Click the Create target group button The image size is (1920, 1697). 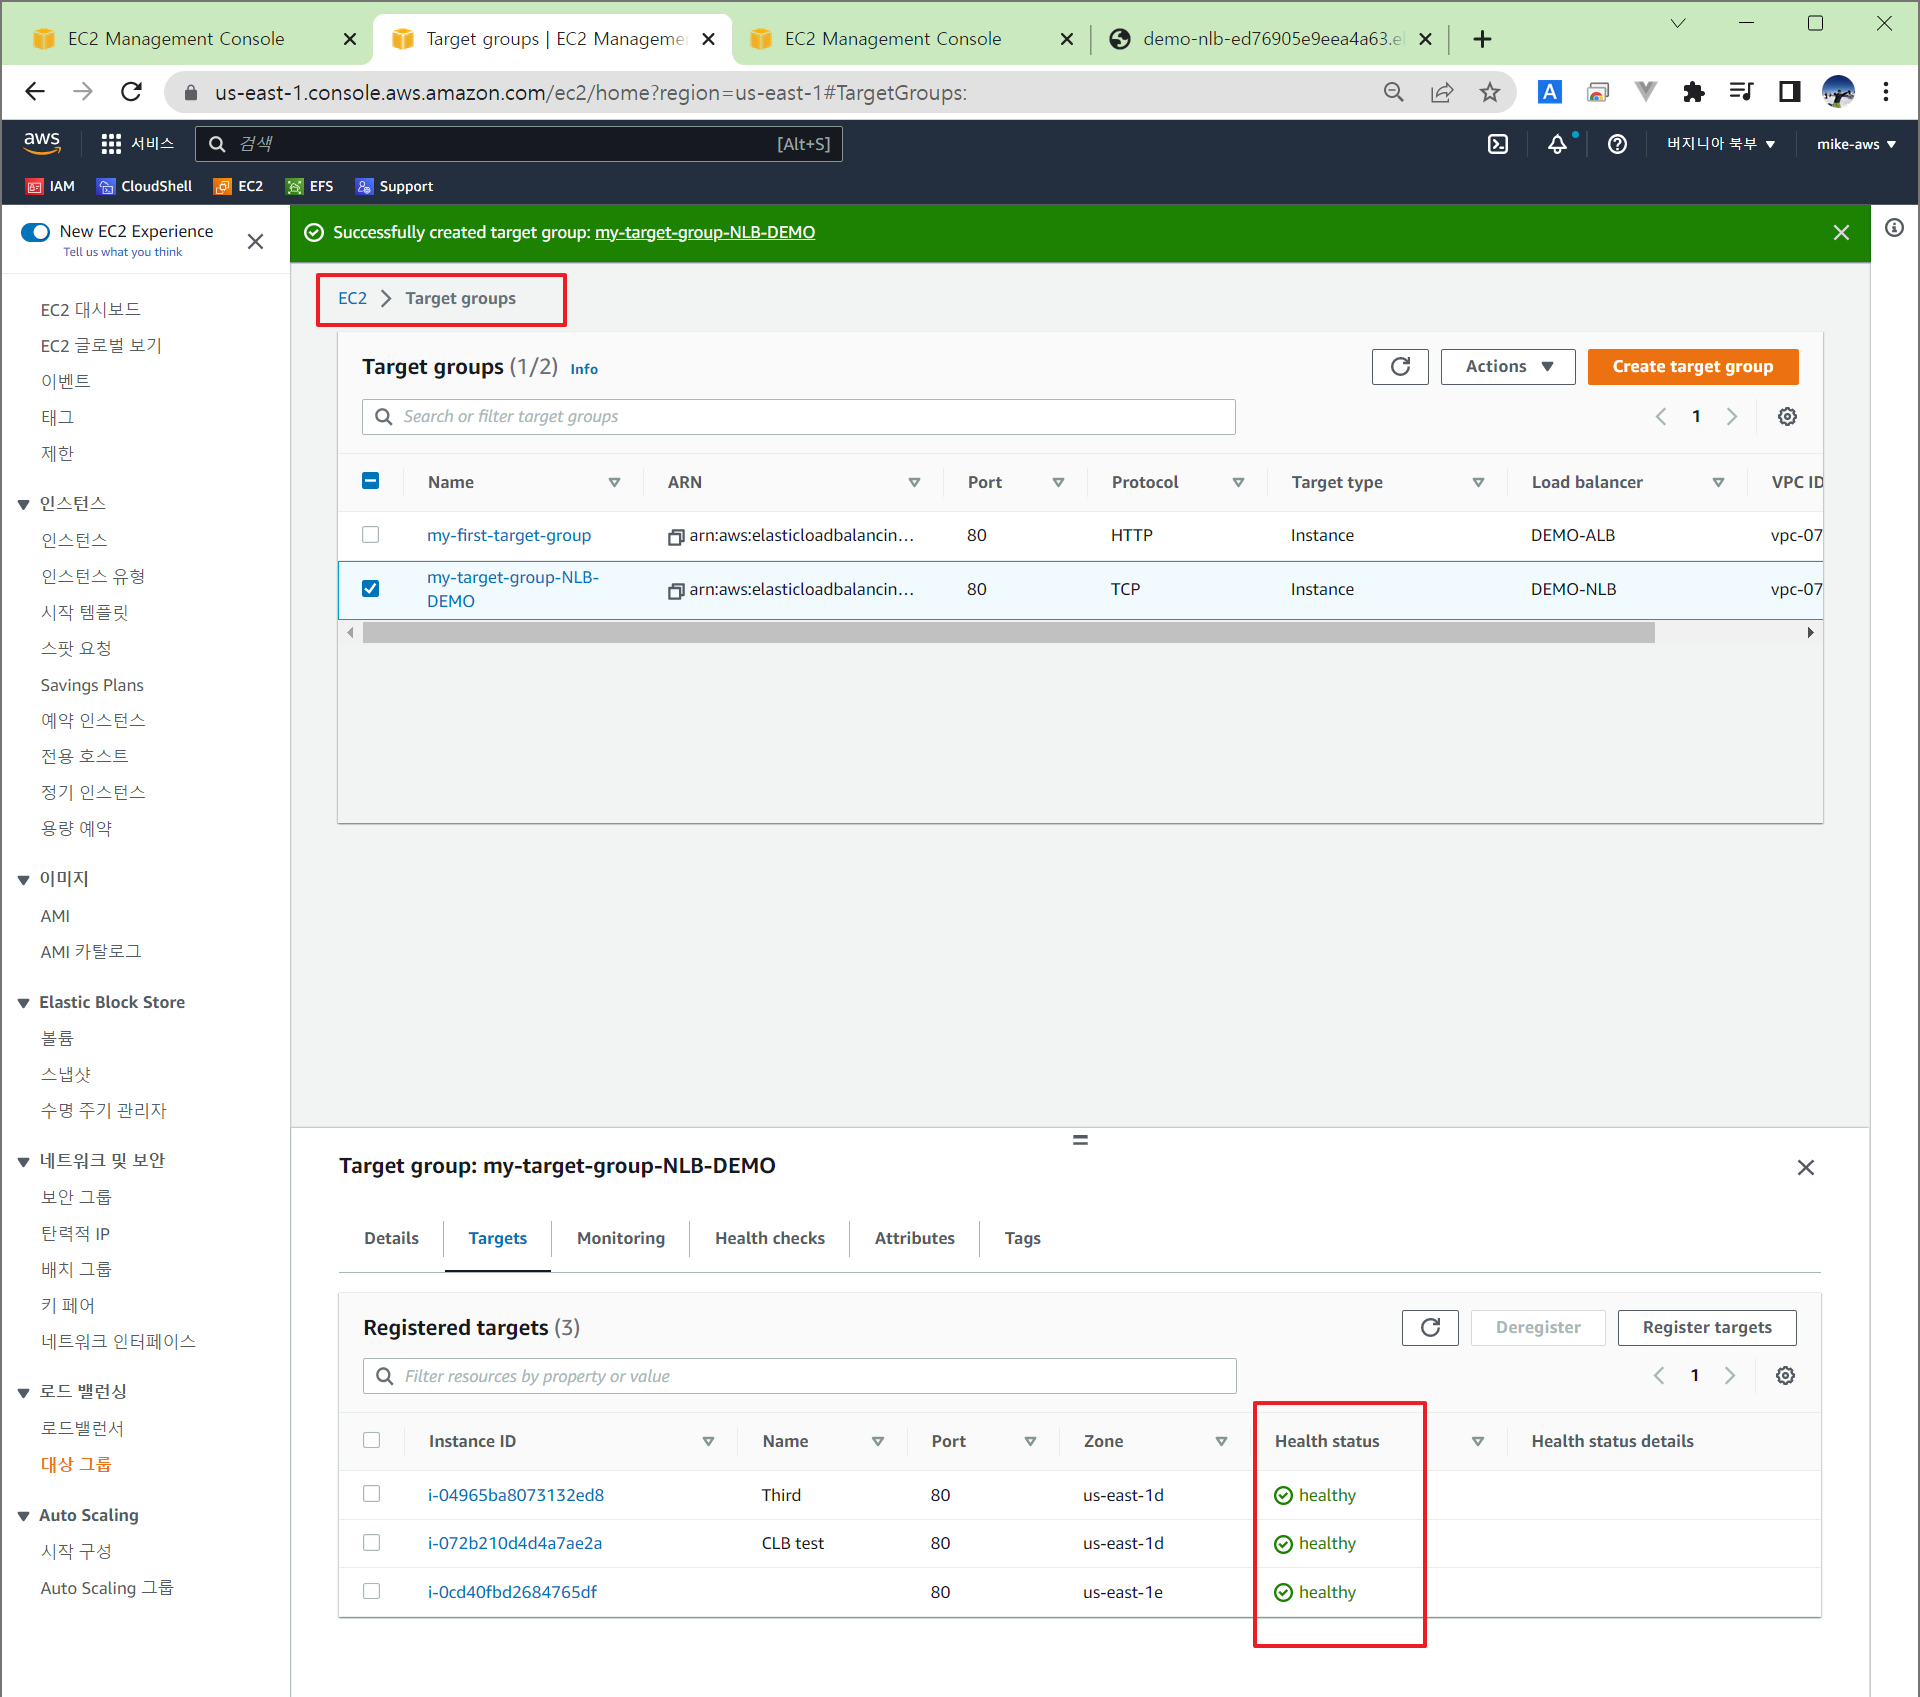[1691, 367]
